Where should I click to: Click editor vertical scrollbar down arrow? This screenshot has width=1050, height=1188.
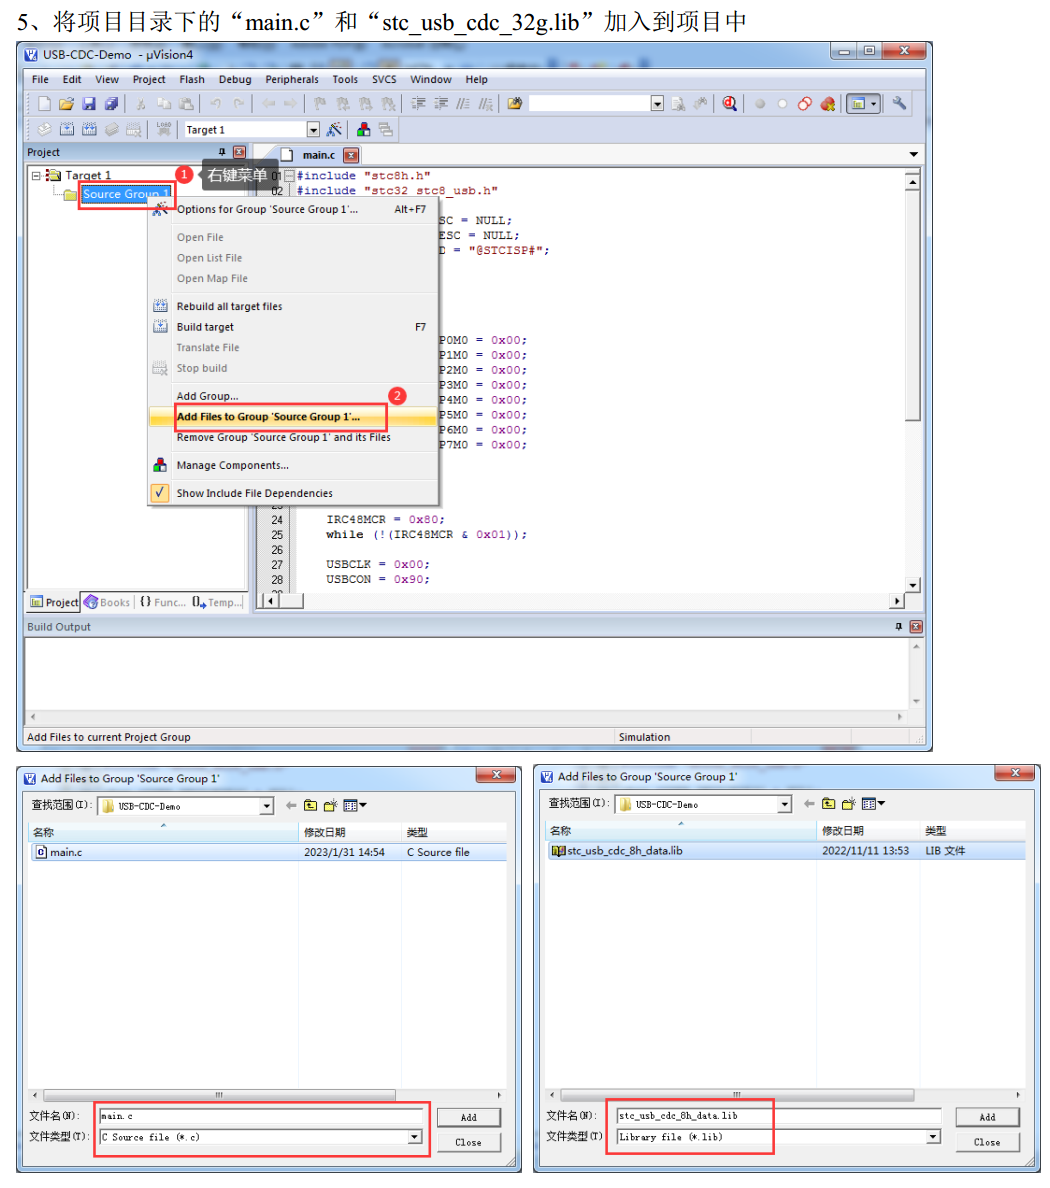[913, 585]
